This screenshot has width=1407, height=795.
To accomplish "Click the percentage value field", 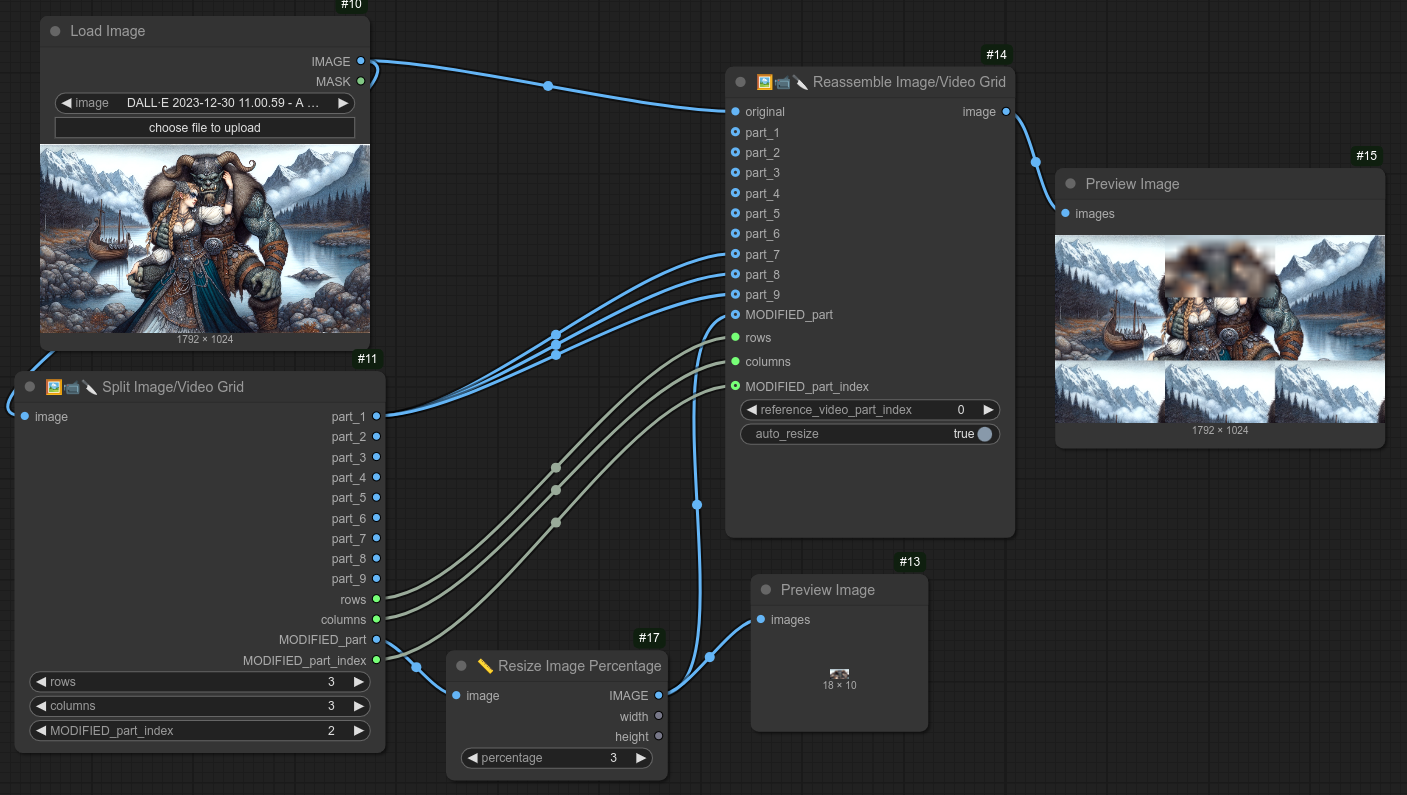I will pos(556,758).
